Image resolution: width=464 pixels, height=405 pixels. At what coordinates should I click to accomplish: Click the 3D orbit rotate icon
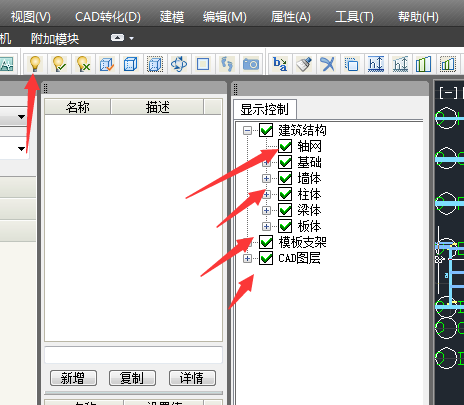click(179, 63)
